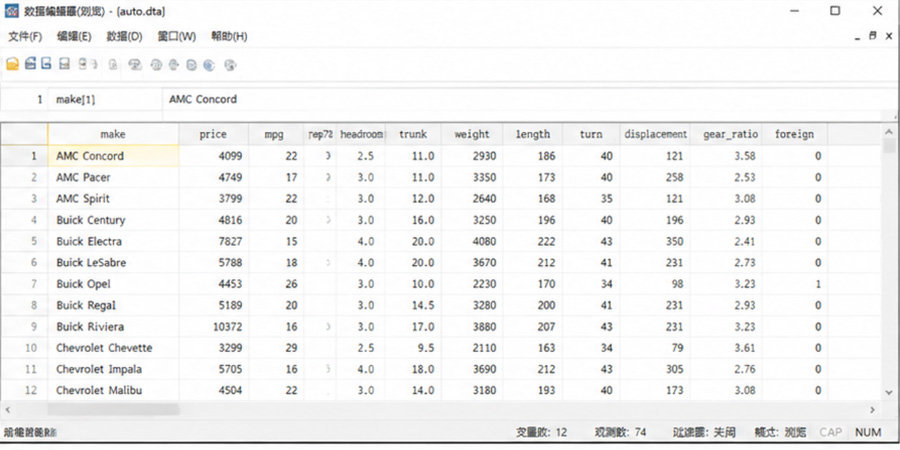Click the vertical scrollbar up arrow
This screenshot has height=450, width=900.
click(x=889, y=133)
